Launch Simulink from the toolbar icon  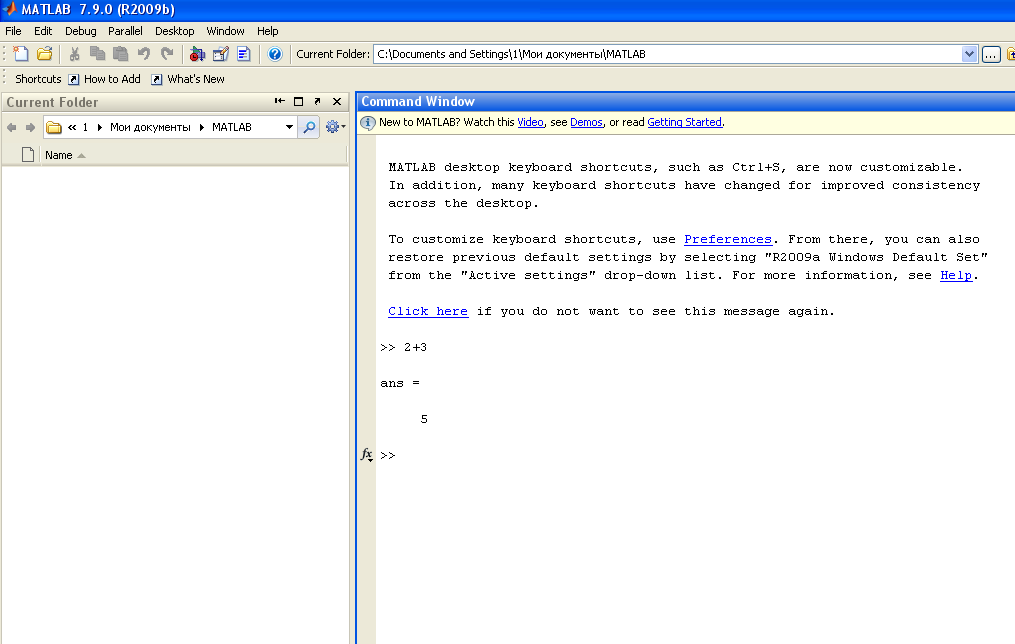197,54
